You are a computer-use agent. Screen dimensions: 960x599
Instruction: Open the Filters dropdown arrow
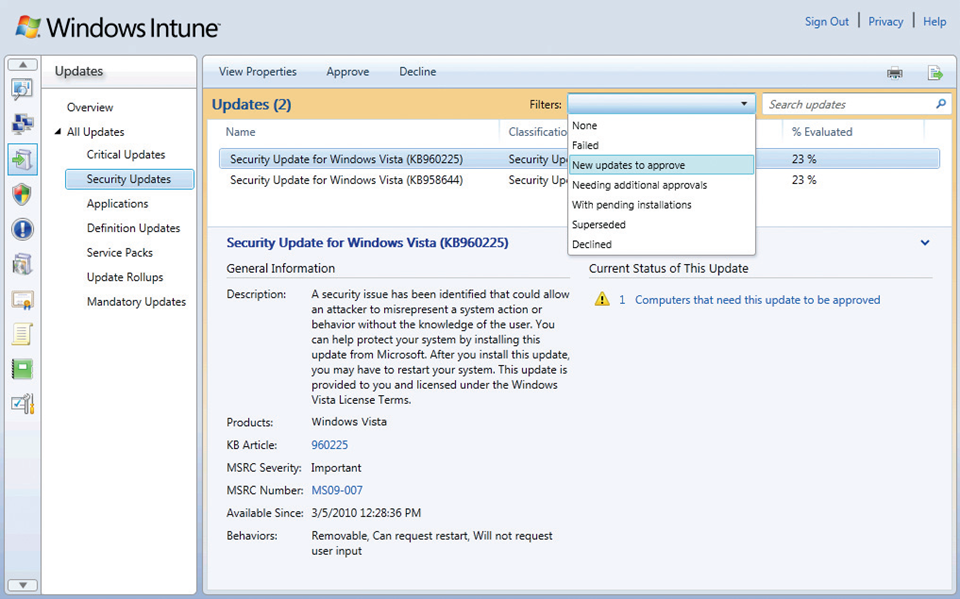tap(744, 104)
